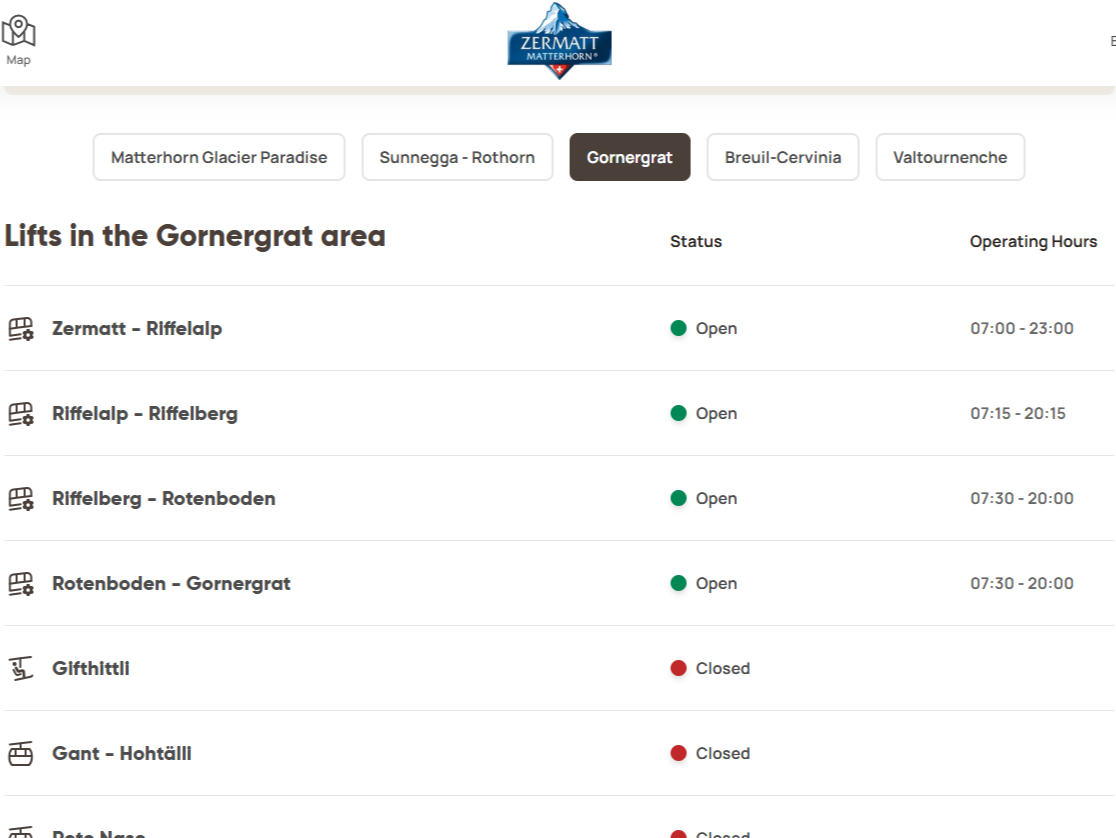Click the railway icon beside Riffelberg - Rotenboden

pos(21,499)
